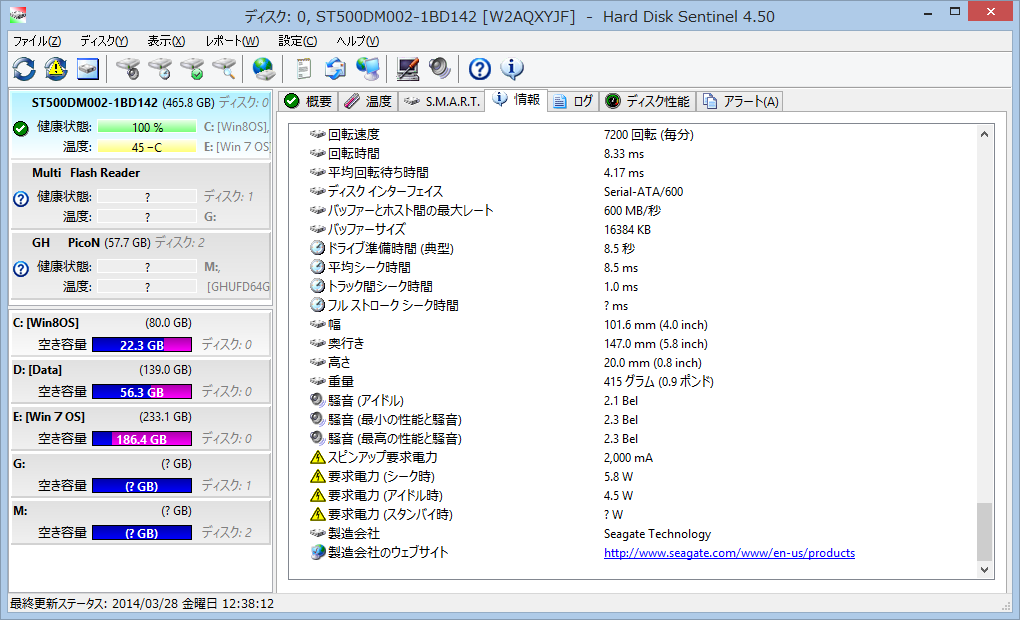Select the C: [Win8OS] partition label
This screenshot has width=1020, height=620.
click(x=46, y=323)
